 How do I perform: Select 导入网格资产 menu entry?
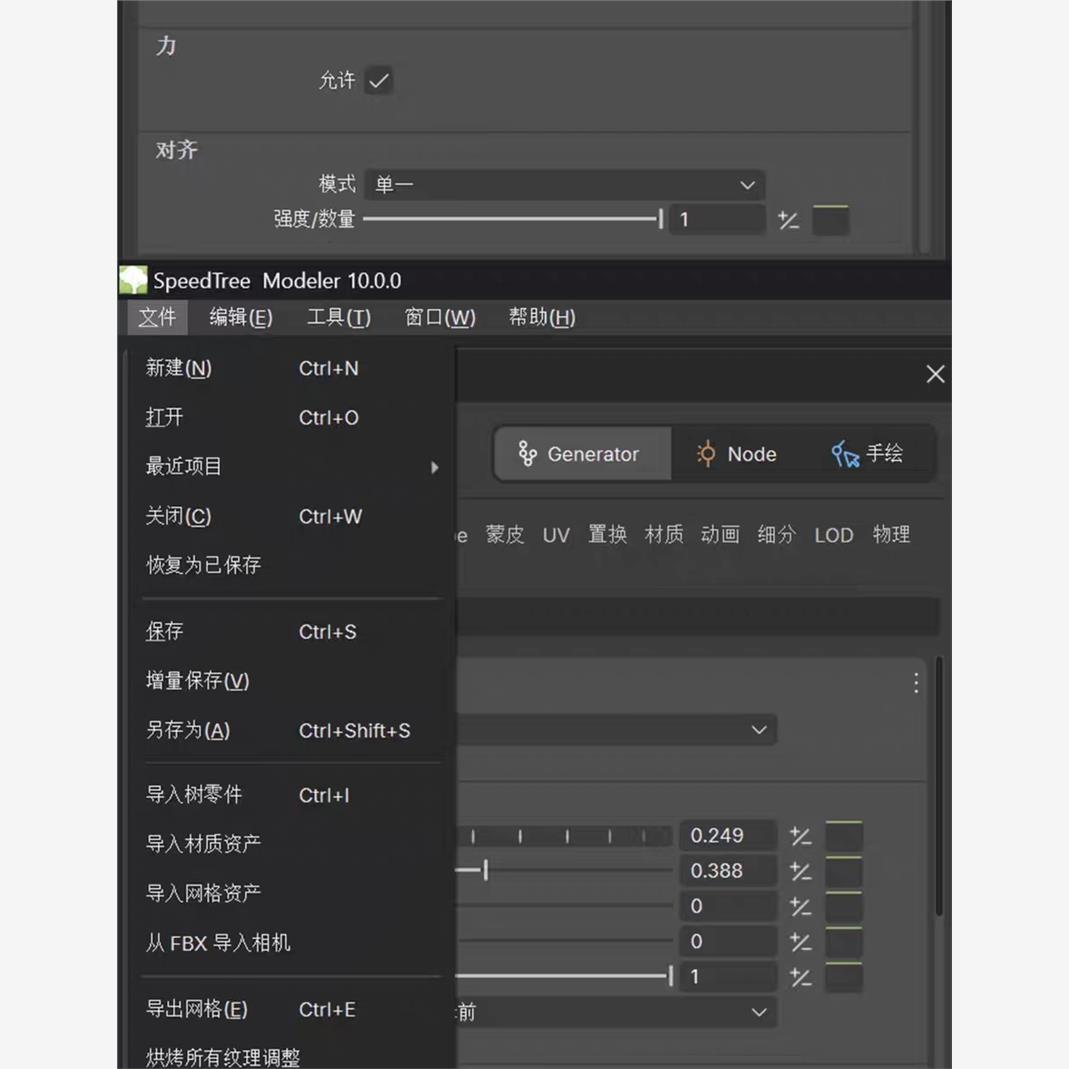(x=292, y=893)
